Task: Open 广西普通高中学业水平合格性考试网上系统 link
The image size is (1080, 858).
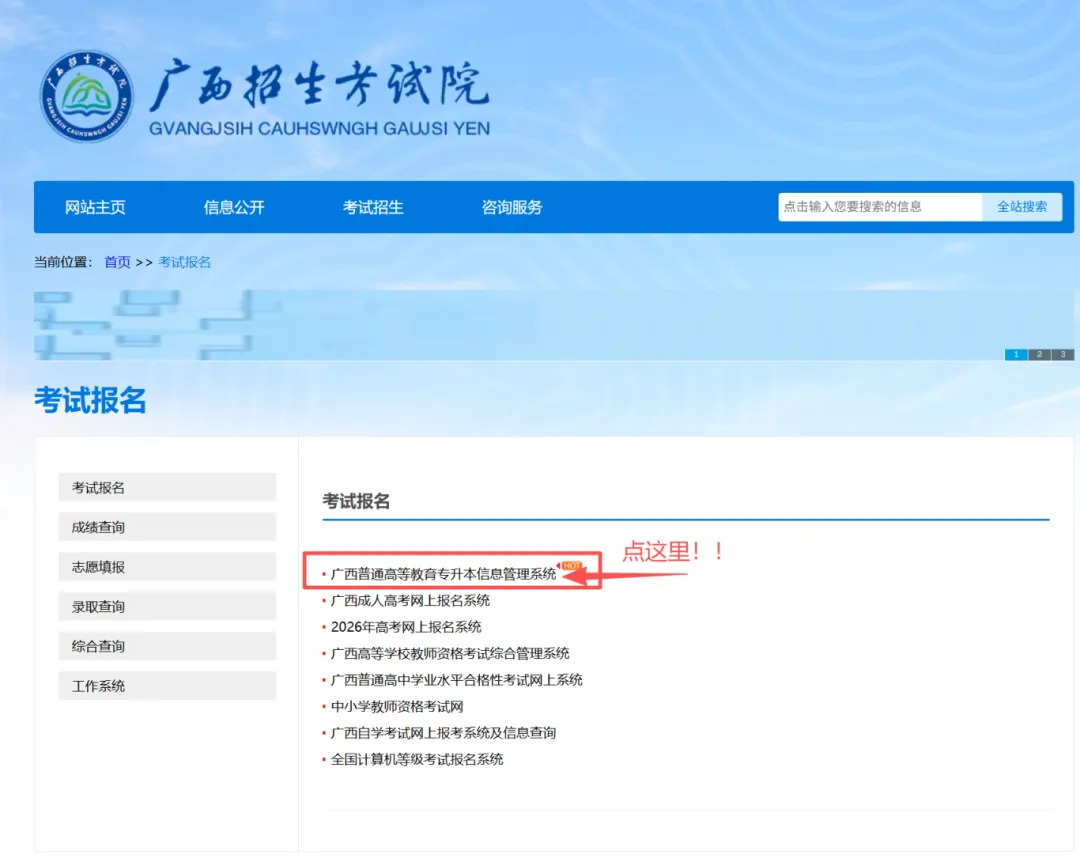Action: point(457,680)
